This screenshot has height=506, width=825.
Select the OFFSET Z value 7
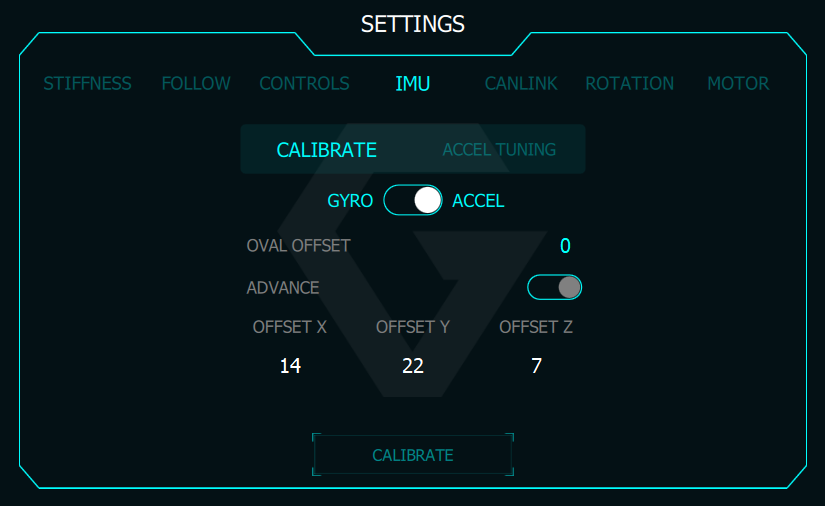(536, 366)
